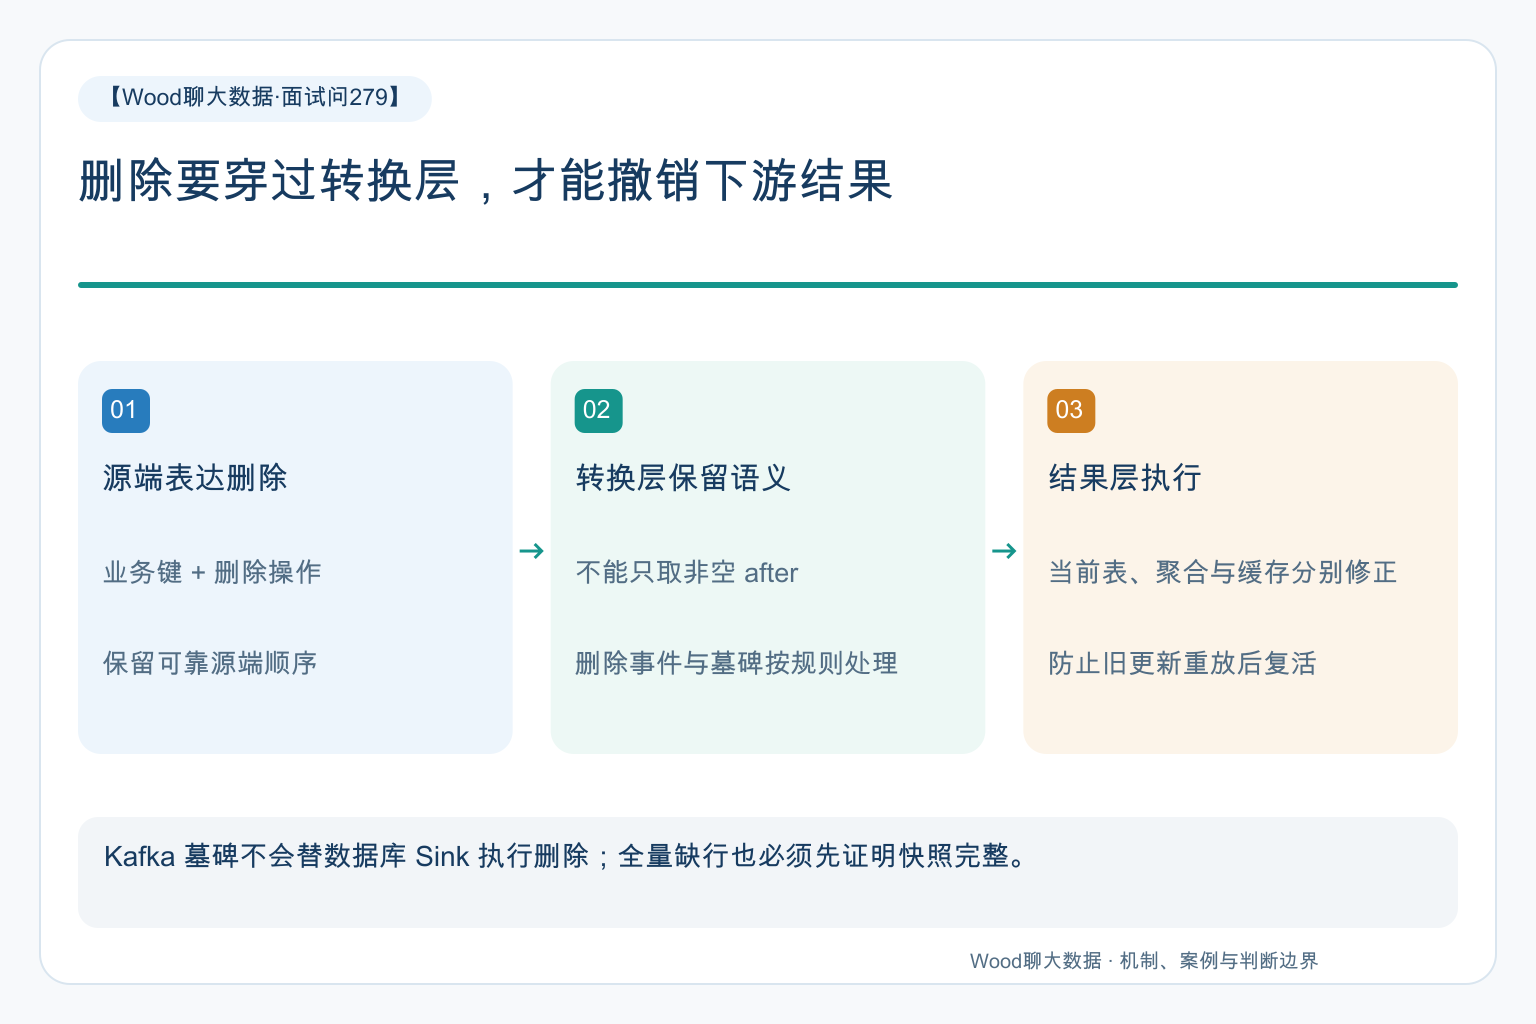
Task: Click the line 防止旧更新重放后复活
Action: [x=1182, y=663]
